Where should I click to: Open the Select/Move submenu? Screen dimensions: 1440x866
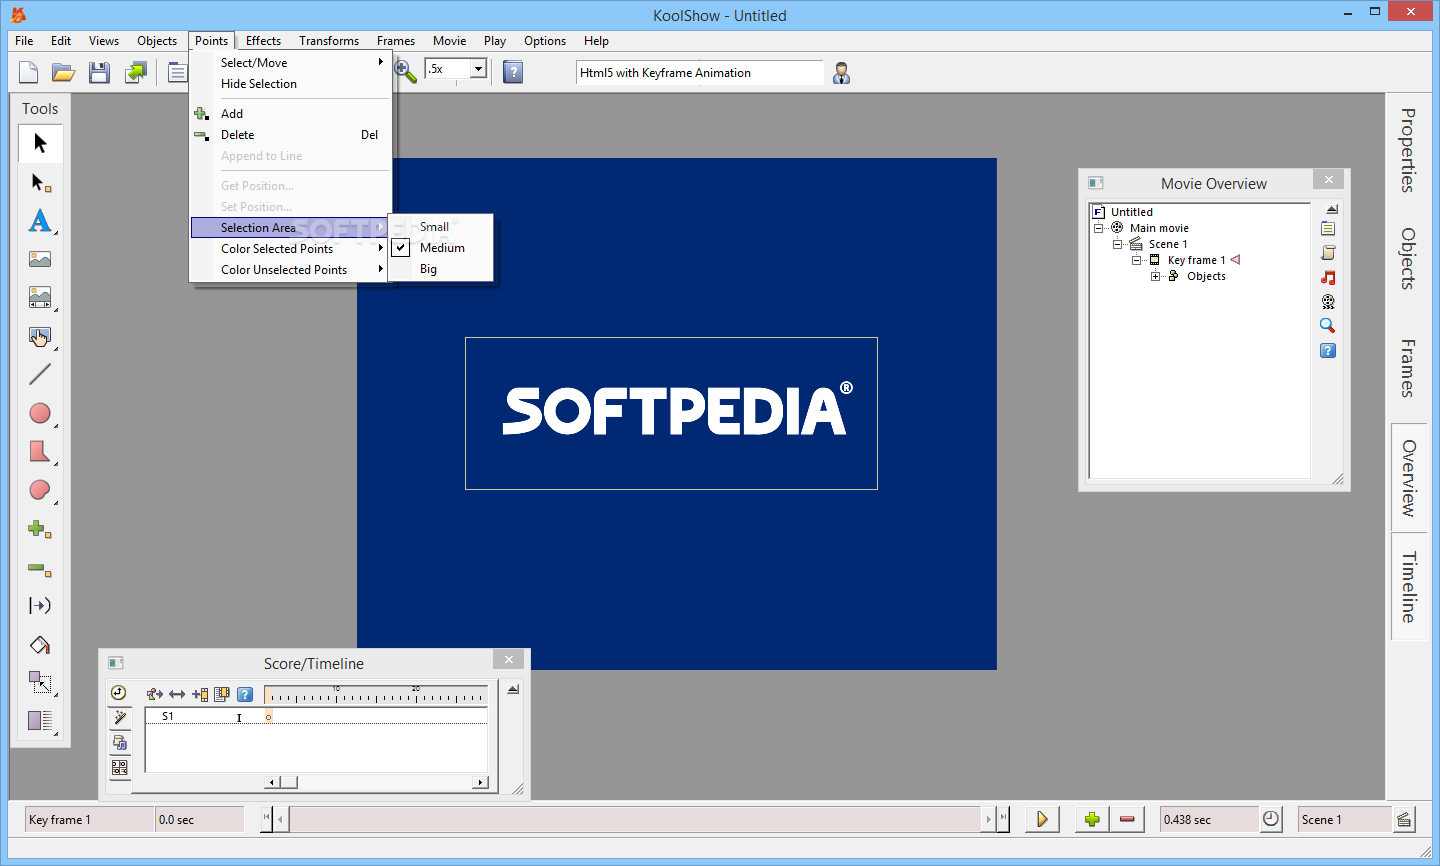pos(290,63)
